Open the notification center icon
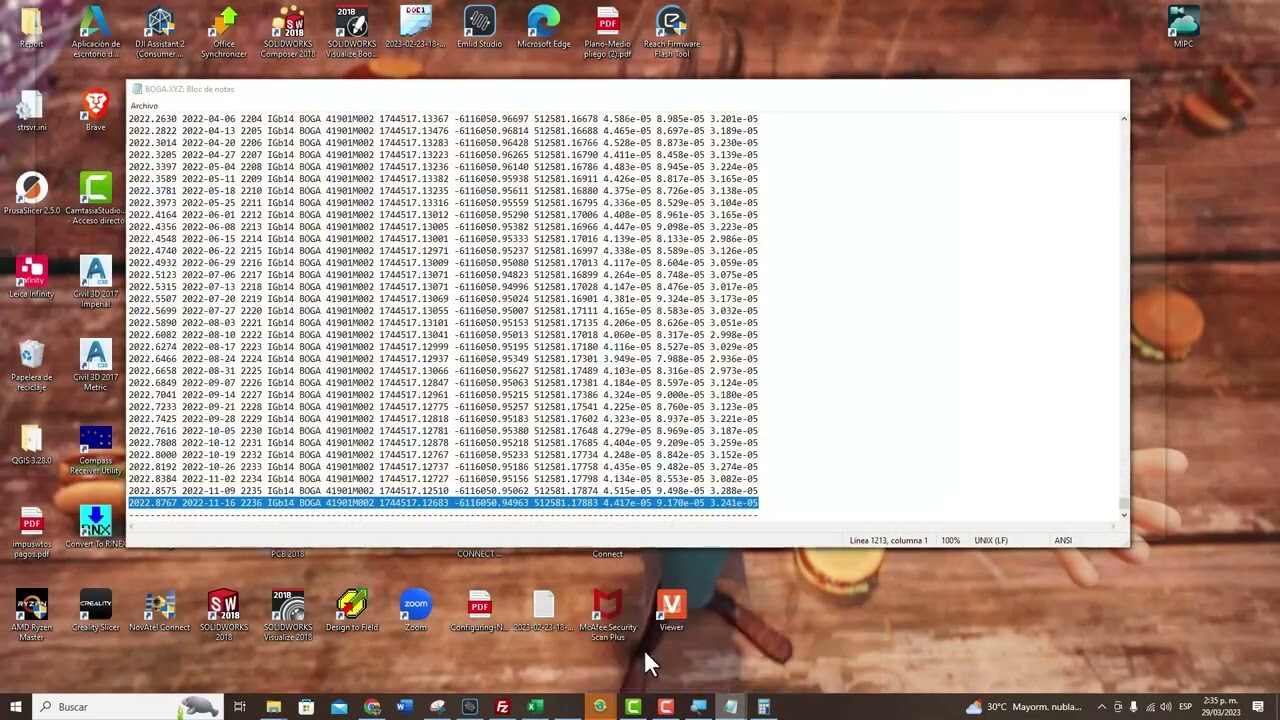This screenshot has height=720, width=1280. coord(1258,707)
